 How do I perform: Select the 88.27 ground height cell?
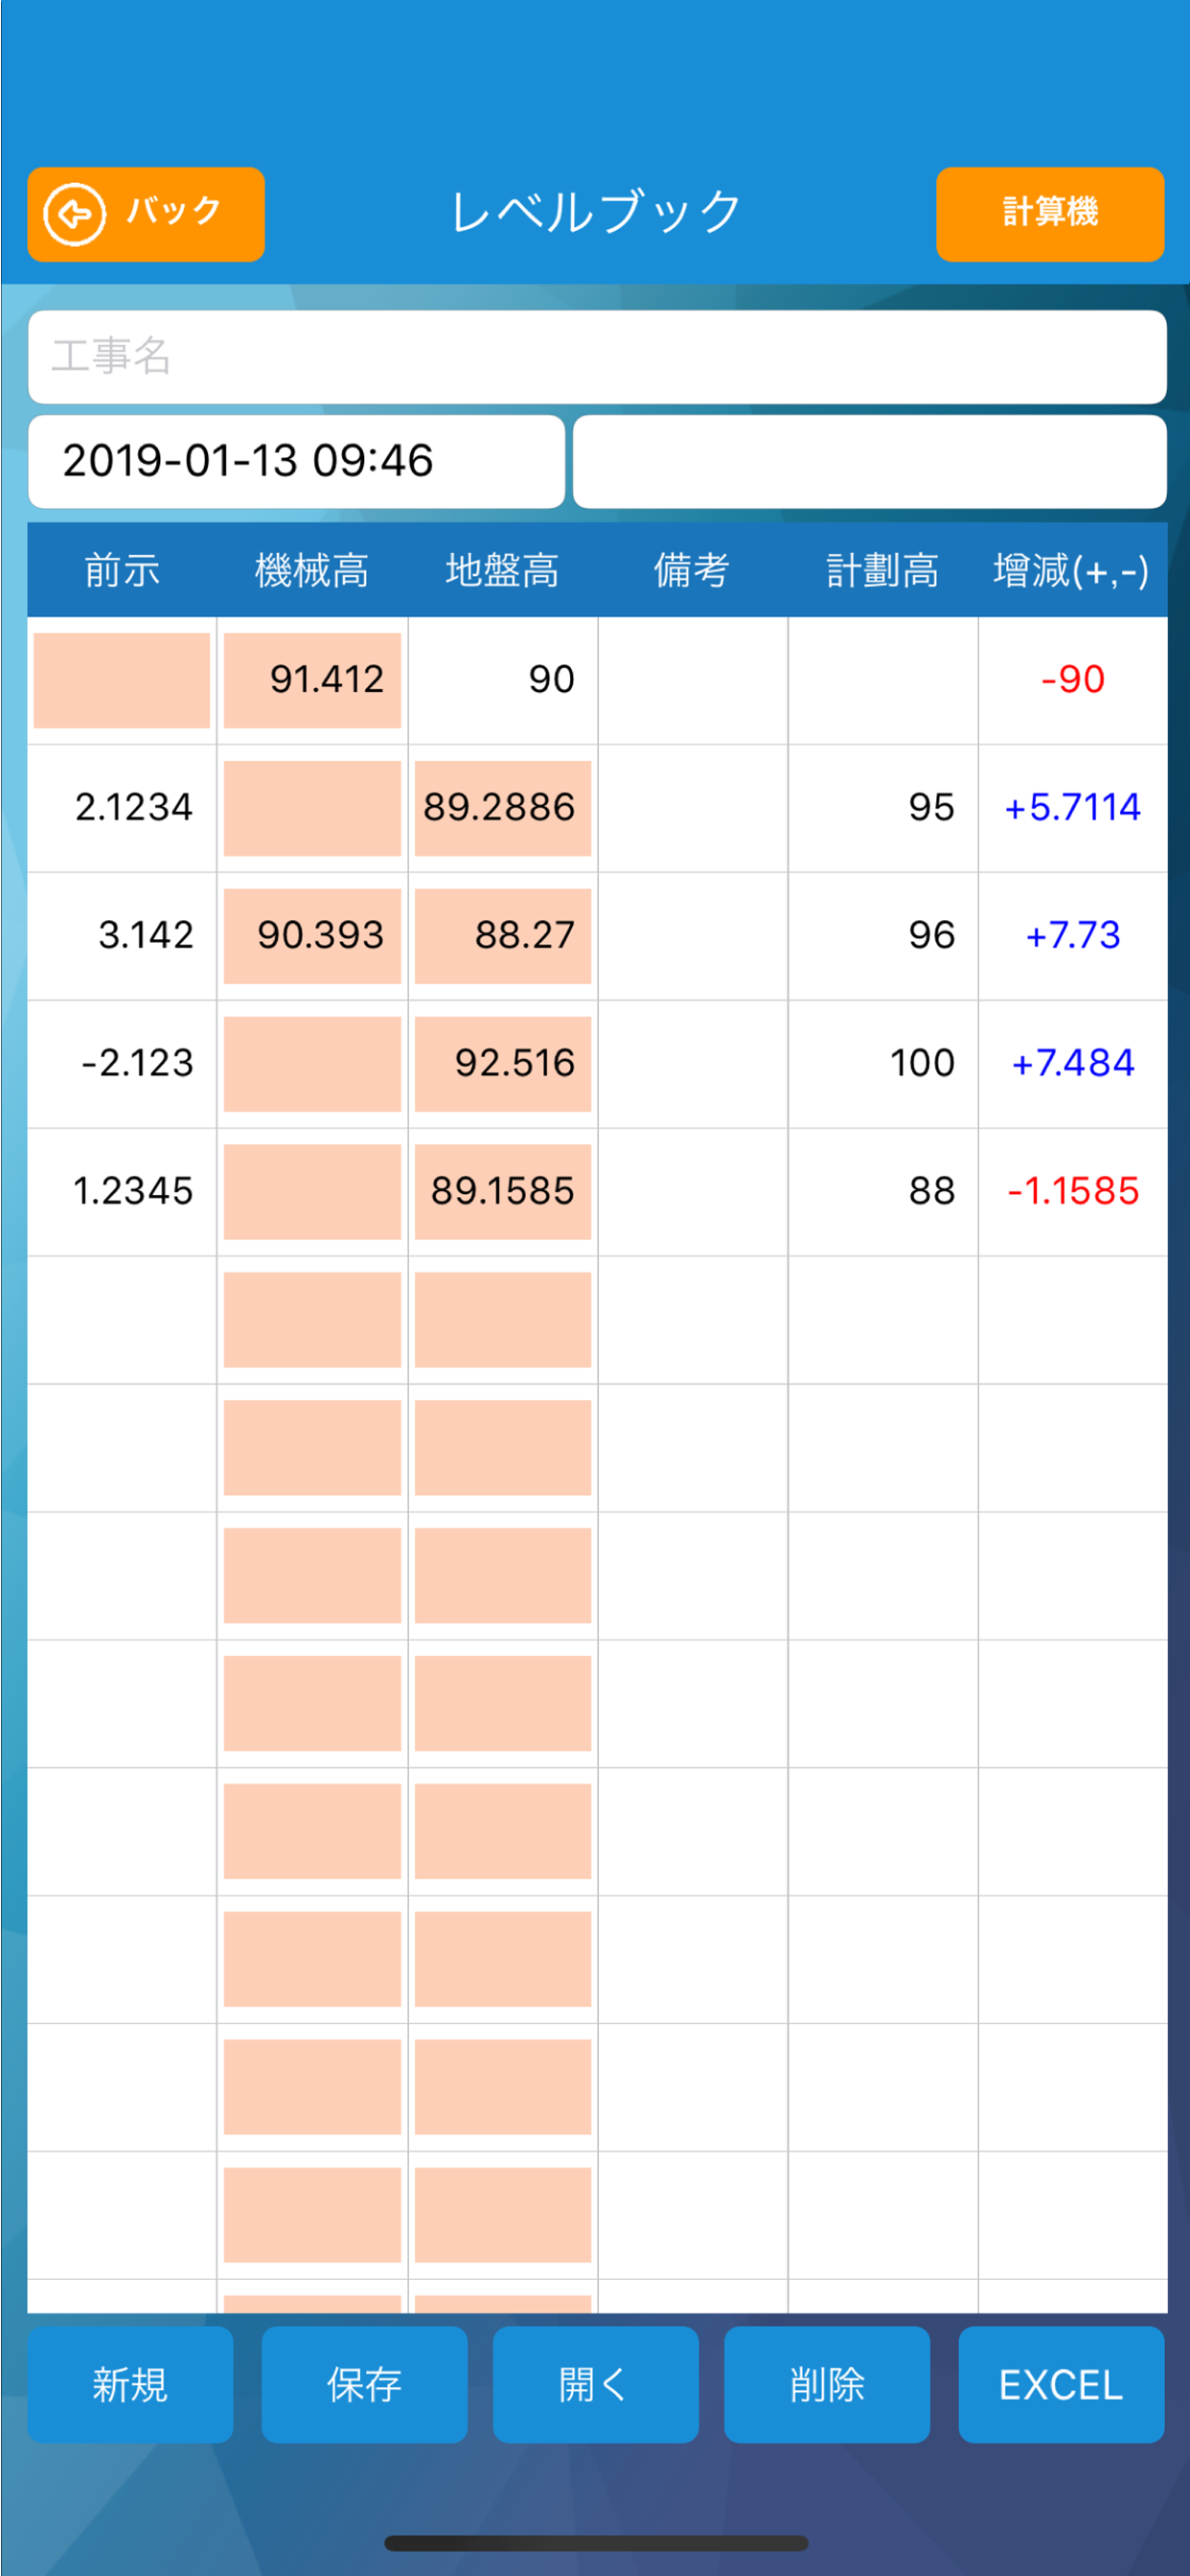(502, 936)
